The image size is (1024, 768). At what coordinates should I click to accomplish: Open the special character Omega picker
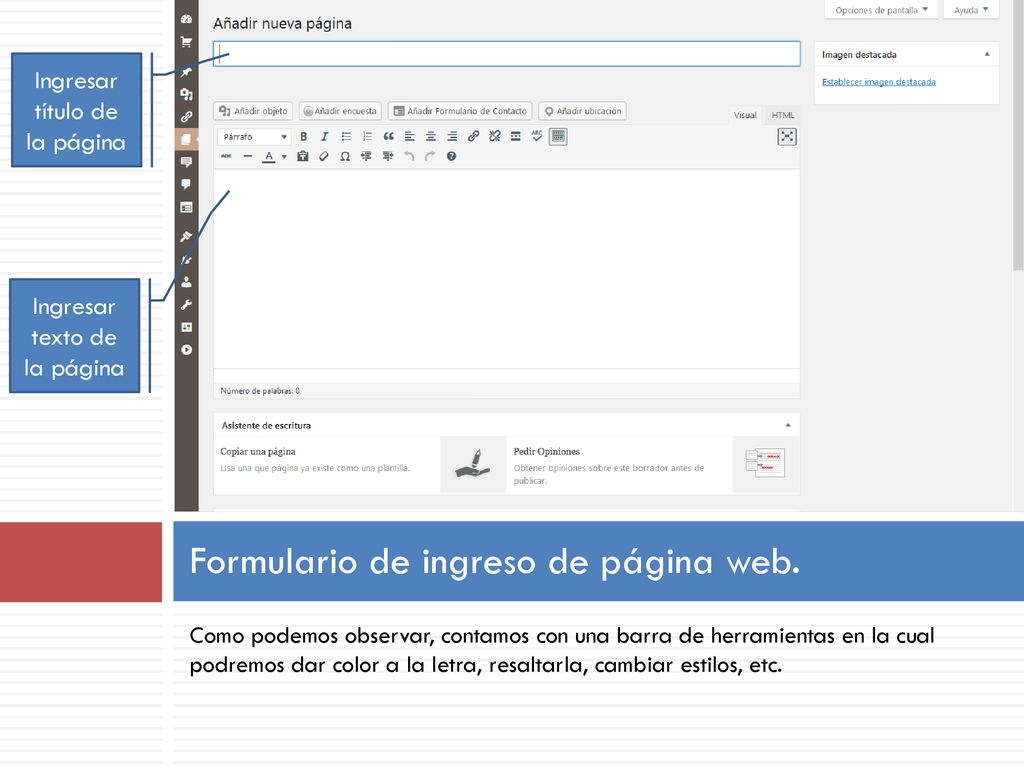(345, 156)
